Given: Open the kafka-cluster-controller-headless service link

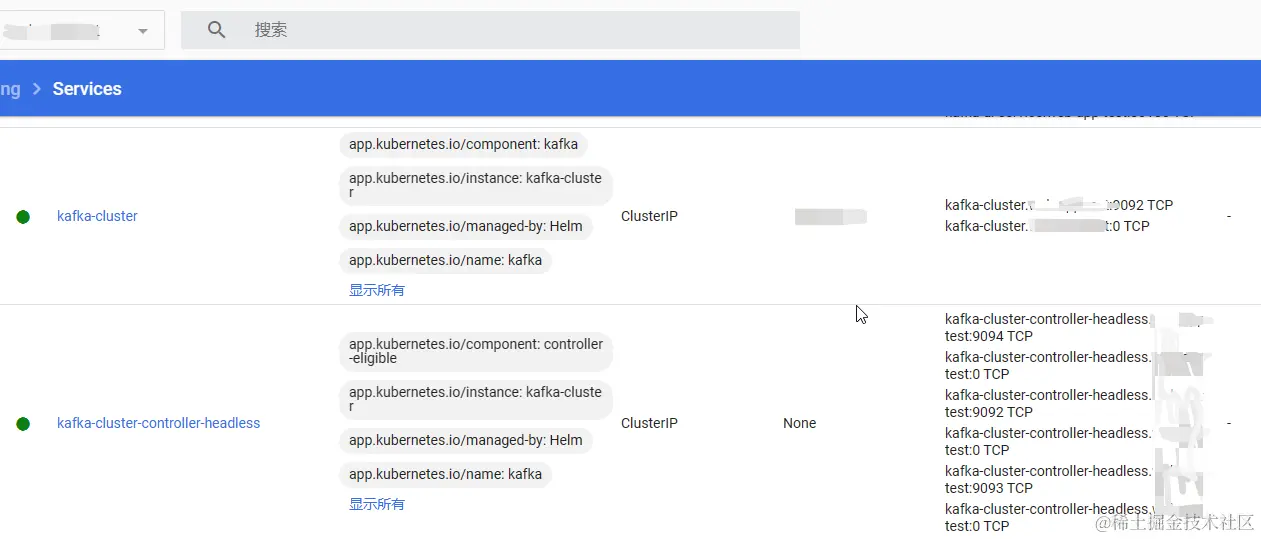Looking at the screenshot, I should coord(158,423).
